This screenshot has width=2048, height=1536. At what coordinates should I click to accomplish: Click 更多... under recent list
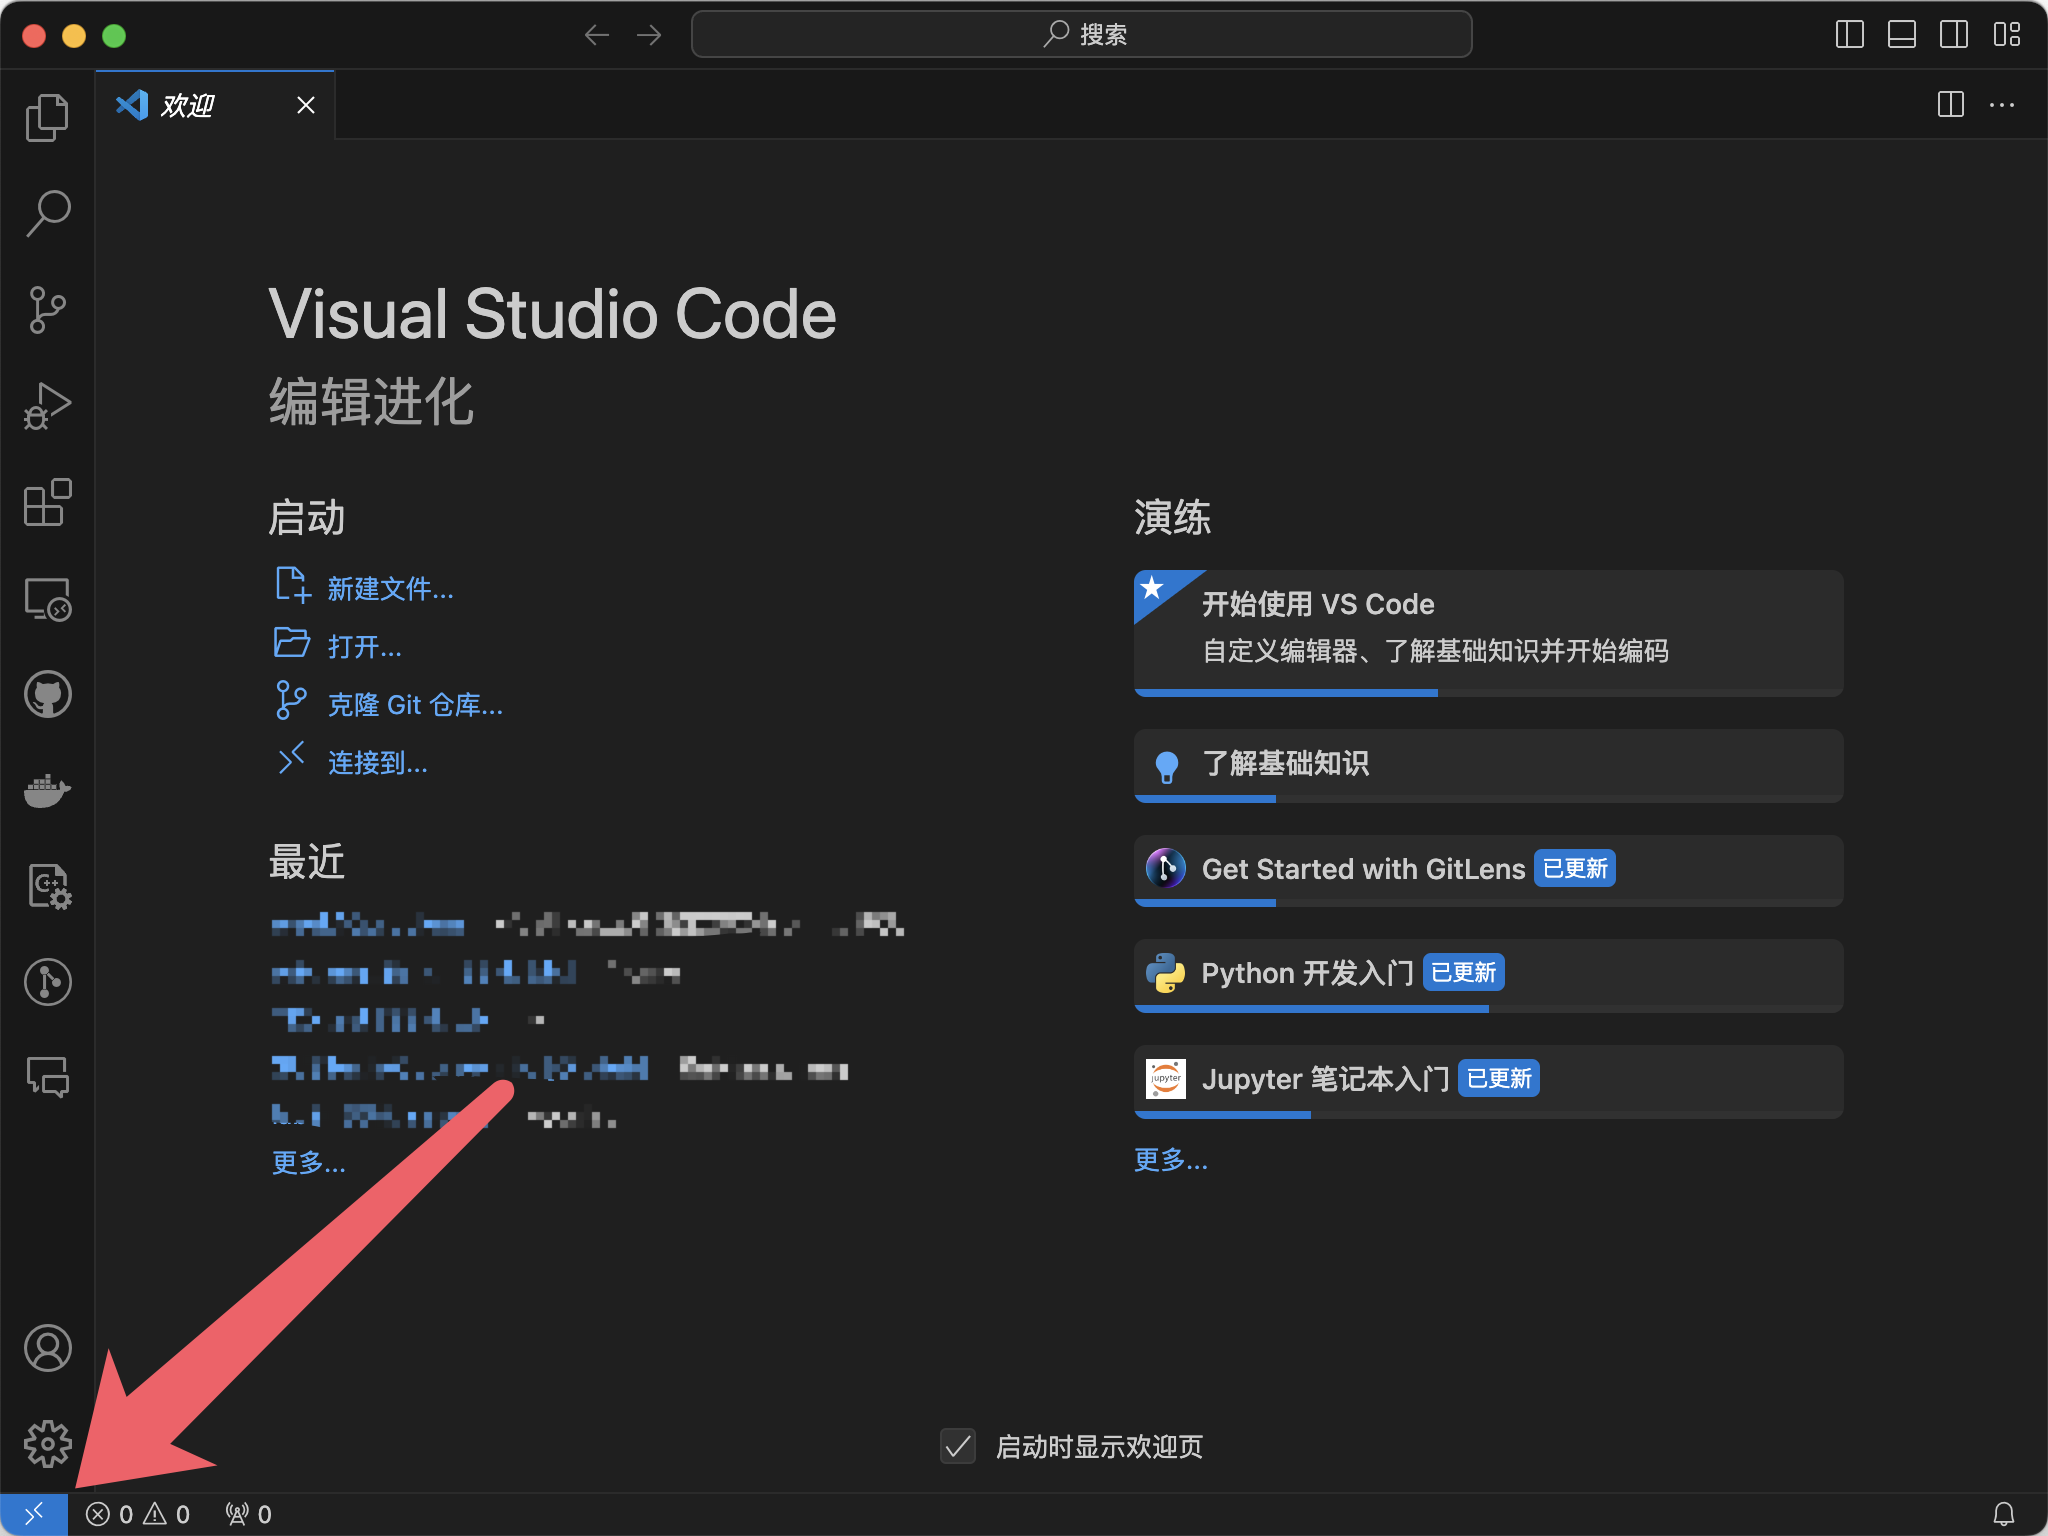click(x=309, y=1162)
